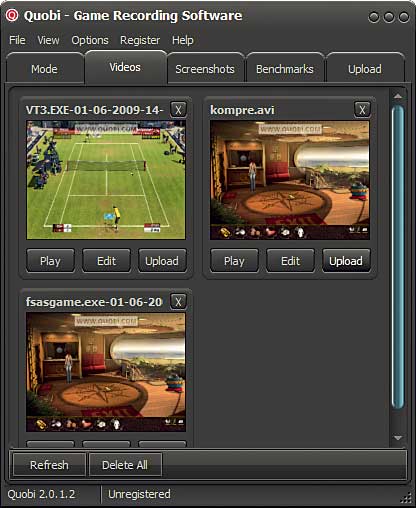Switch to the Screenshots tab
416x508 pixels.
pyautogui.click(x=205, y=69)
